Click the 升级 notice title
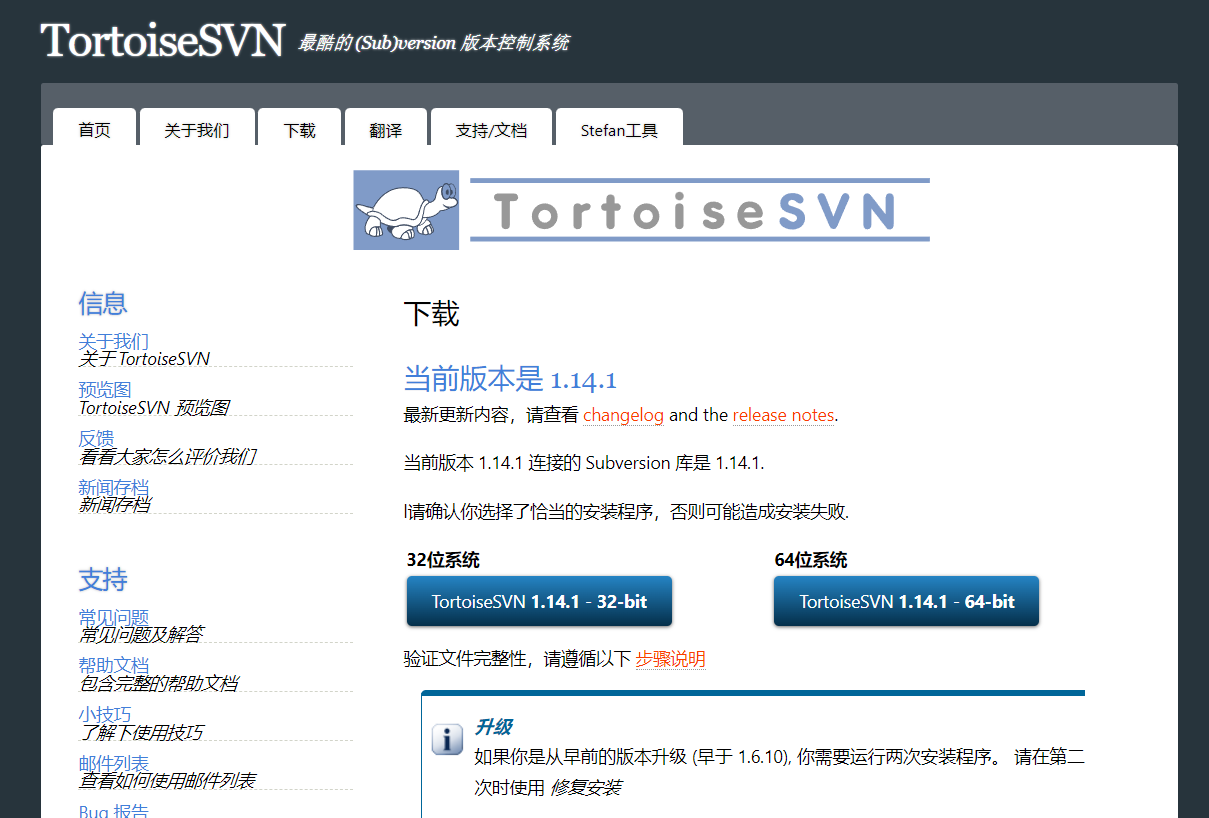The height and width of the screenshot is (818, 1209). pos(493,727)
